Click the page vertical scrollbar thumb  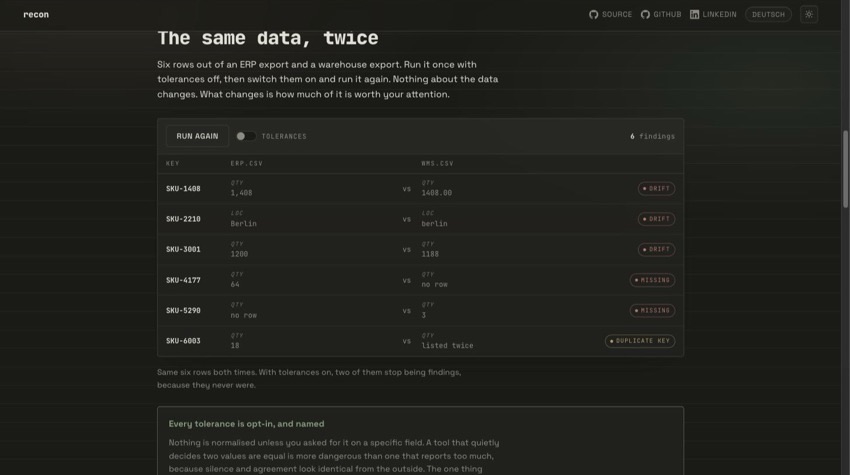(845, 169)
